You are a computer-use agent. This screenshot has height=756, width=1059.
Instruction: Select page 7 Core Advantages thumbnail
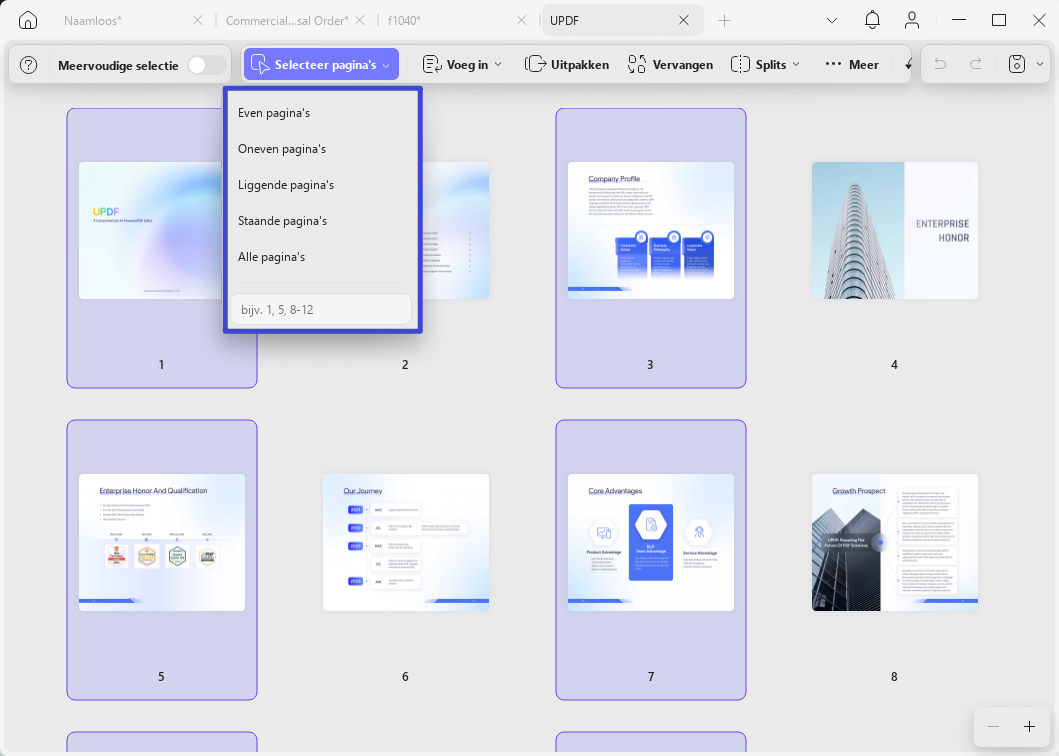[x=650, y=543]
